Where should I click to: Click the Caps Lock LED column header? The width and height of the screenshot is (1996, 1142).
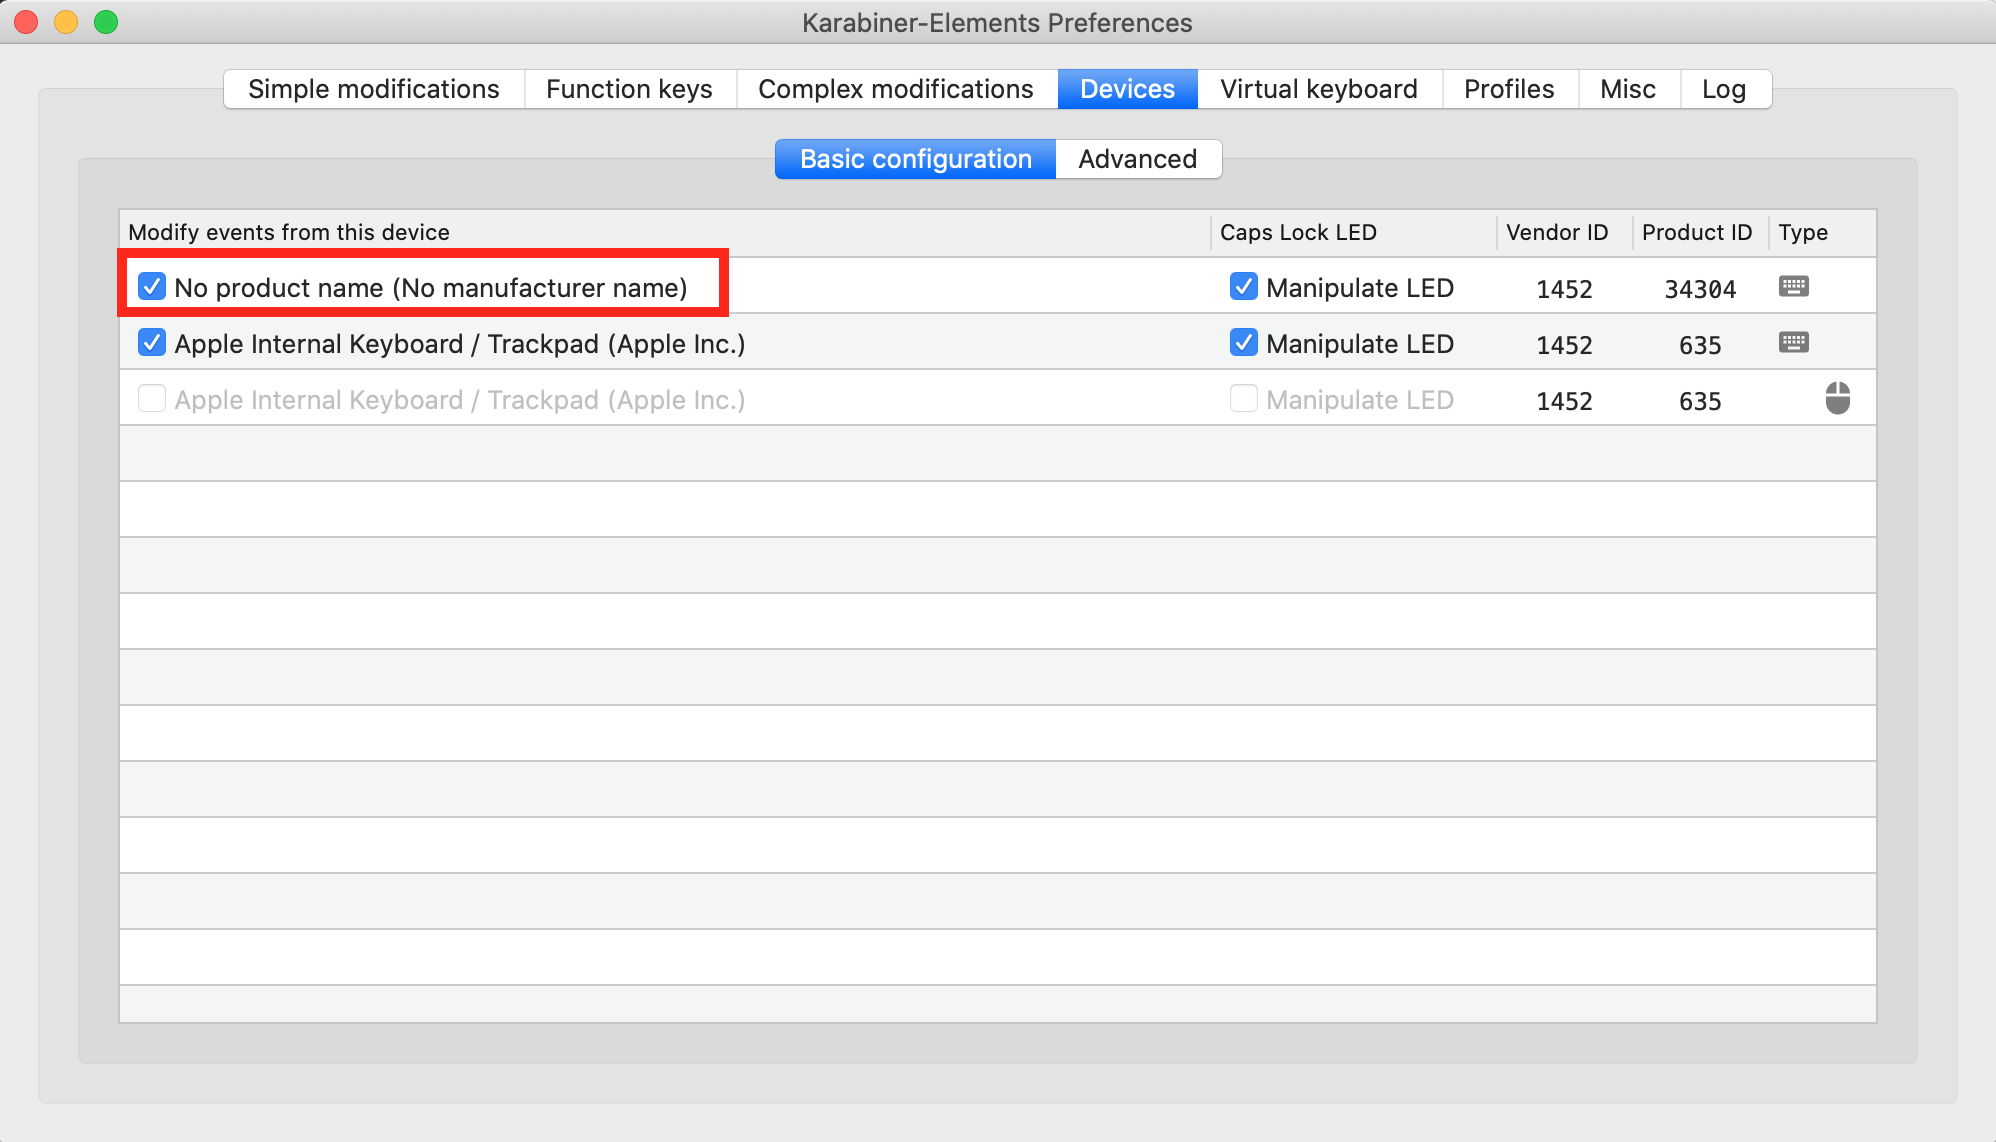point(1353,232)
